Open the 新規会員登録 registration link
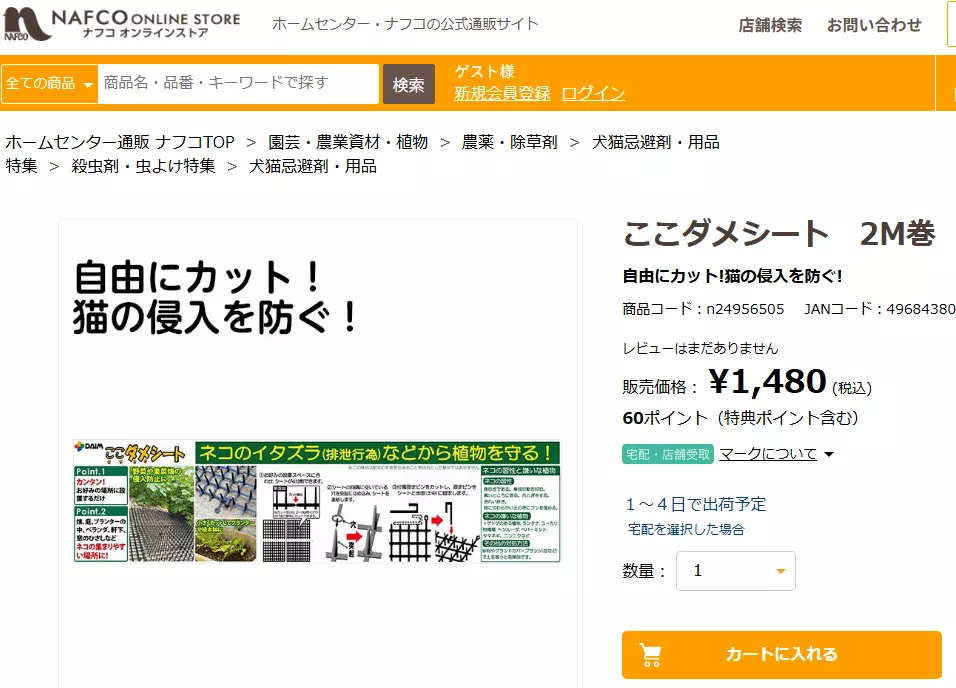956x688 pixels. tap(502, 93)
